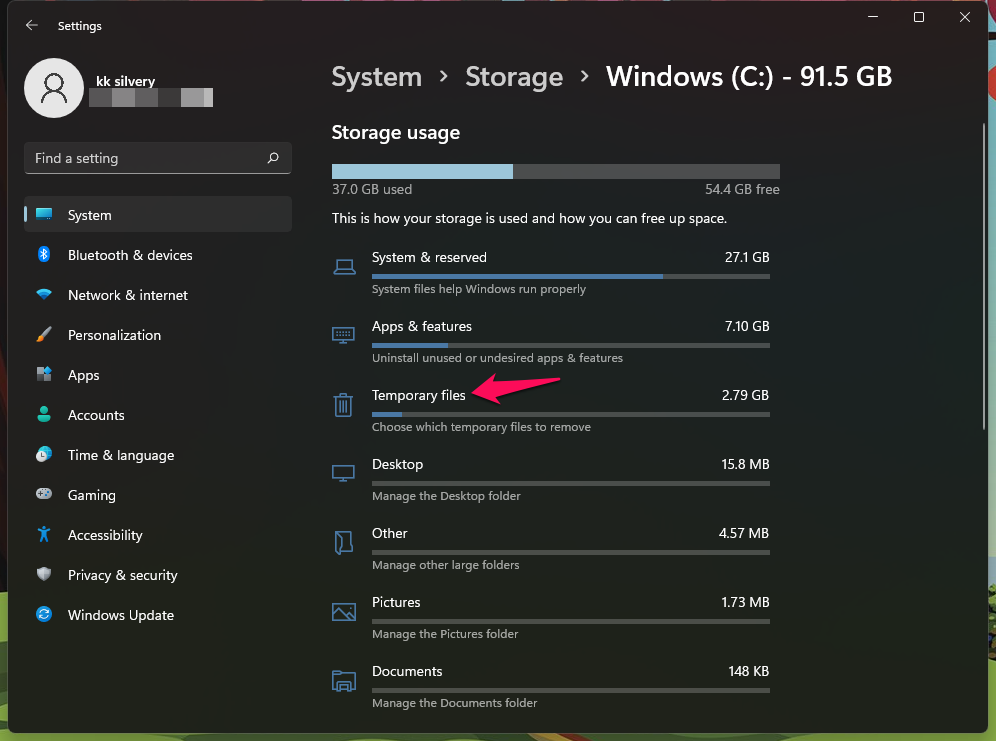Click the System & reserved usage bar
This screenshot has width=996, height=741.
tap(571, 276)
